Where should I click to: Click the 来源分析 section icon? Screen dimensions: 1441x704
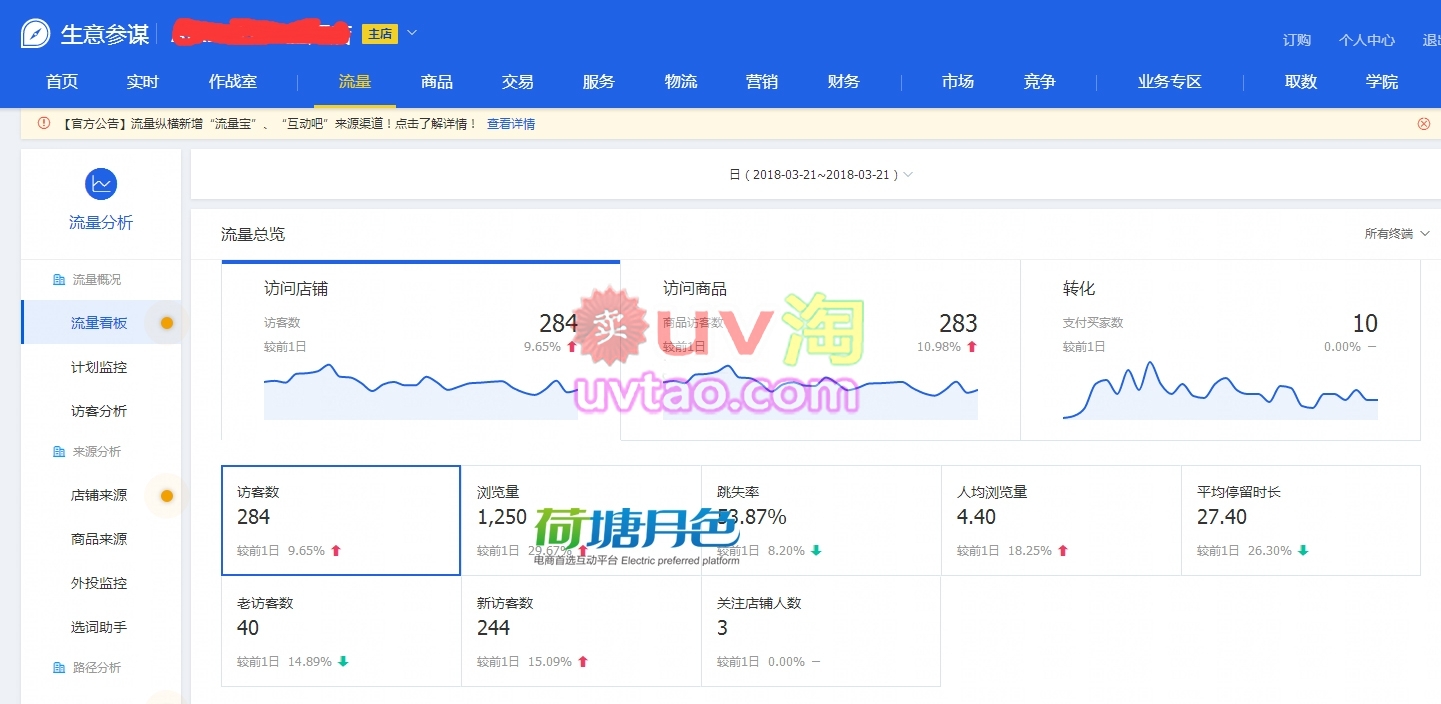(x=59, y=452)
